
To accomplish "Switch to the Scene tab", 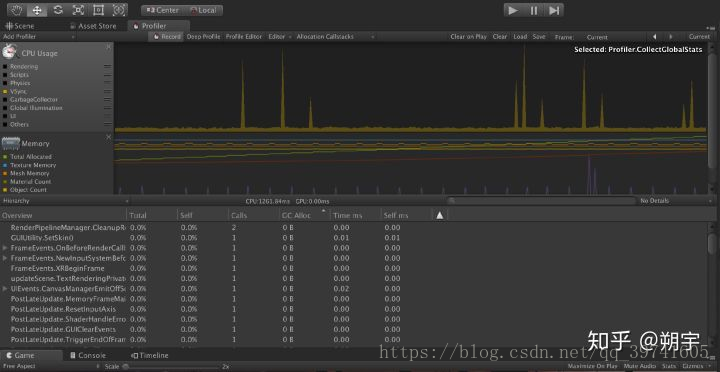I will point(20,26).
